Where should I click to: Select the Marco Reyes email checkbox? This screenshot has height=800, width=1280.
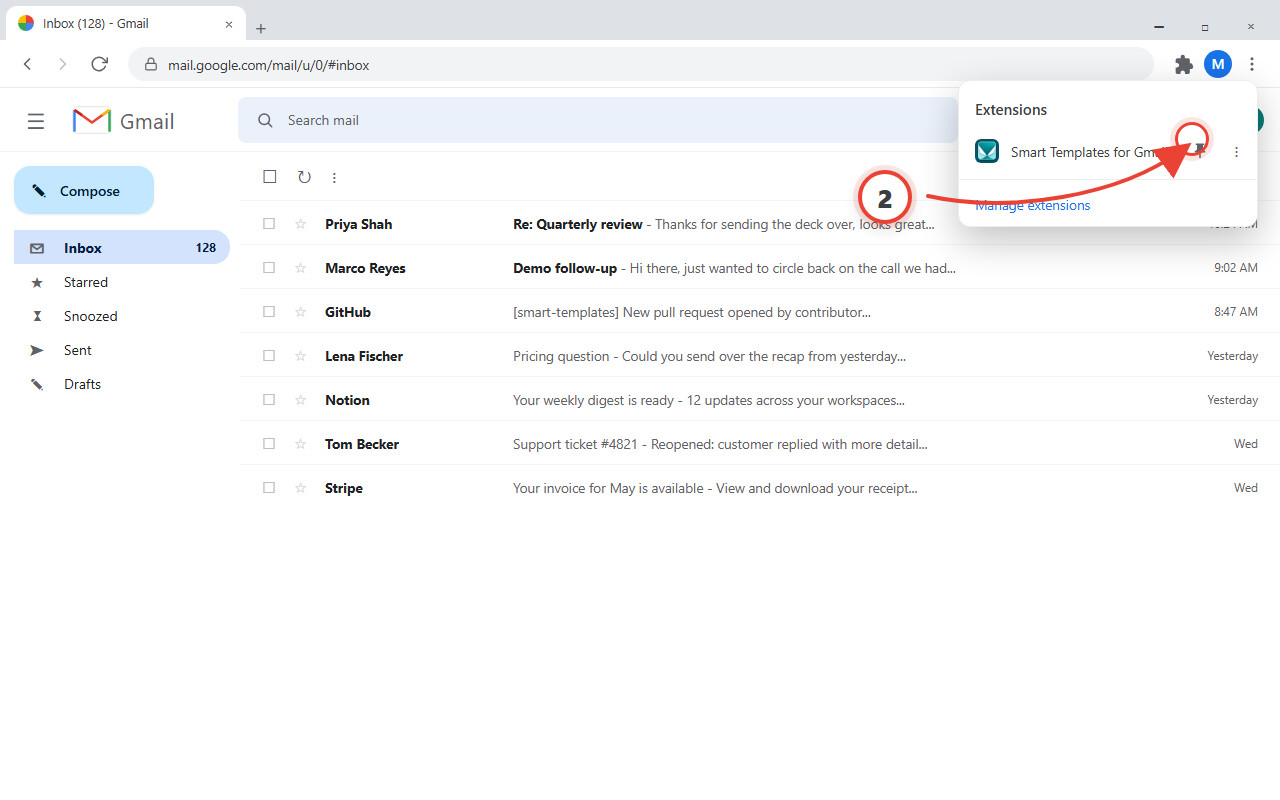coord(269,268)
